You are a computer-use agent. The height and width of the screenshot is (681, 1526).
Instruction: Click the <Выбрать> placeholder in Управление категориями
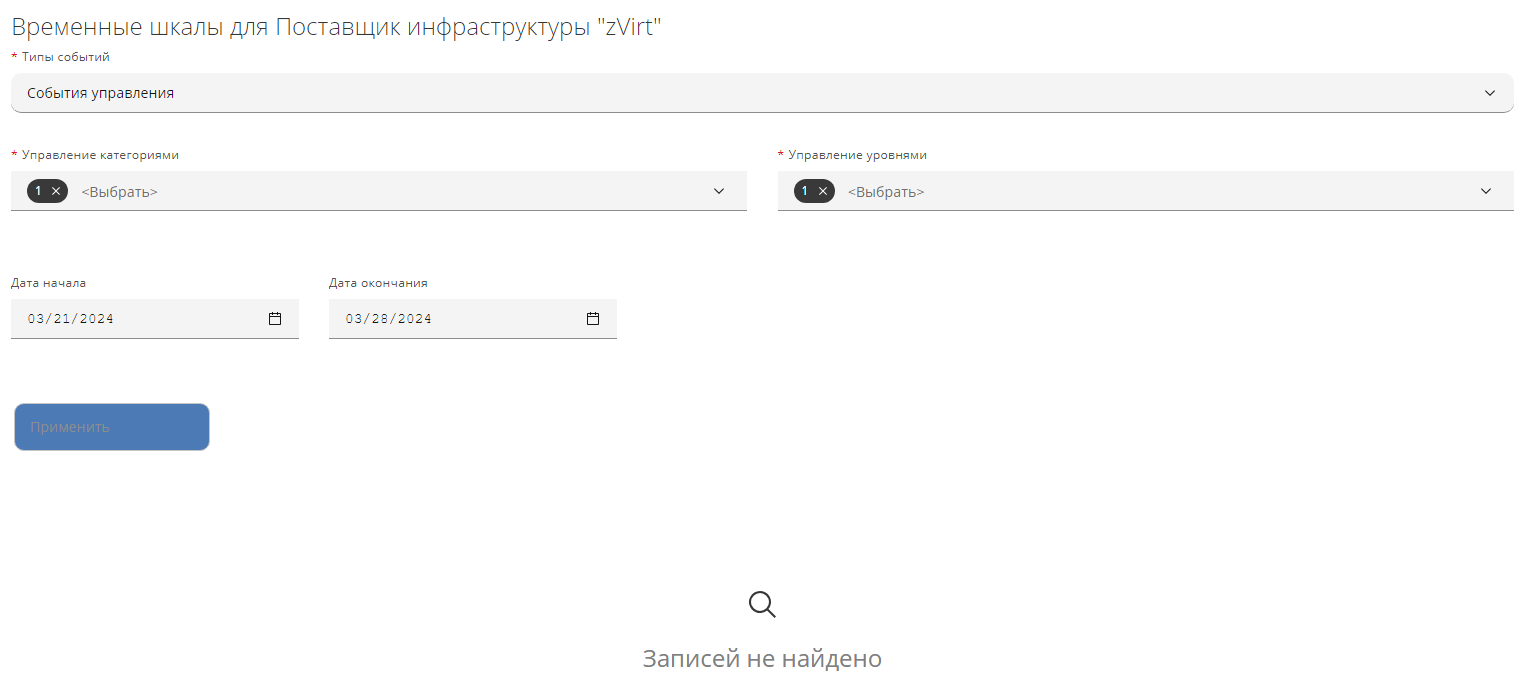(119, 192)
